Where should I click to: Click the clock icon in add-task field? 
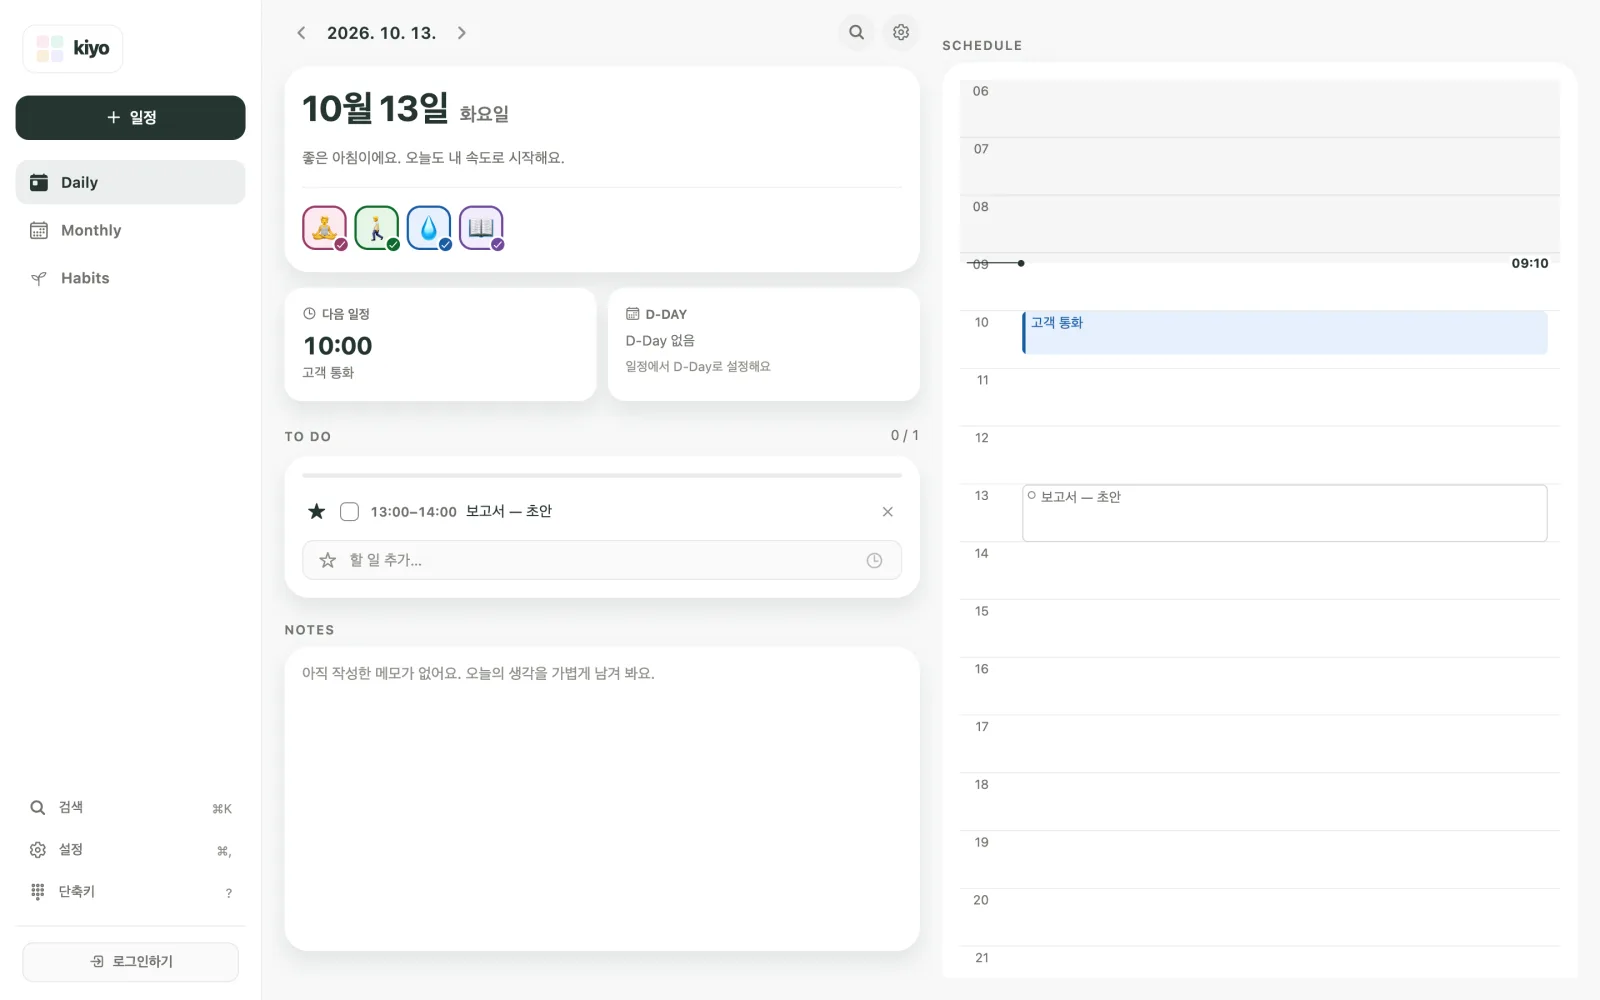pos(874,560)
